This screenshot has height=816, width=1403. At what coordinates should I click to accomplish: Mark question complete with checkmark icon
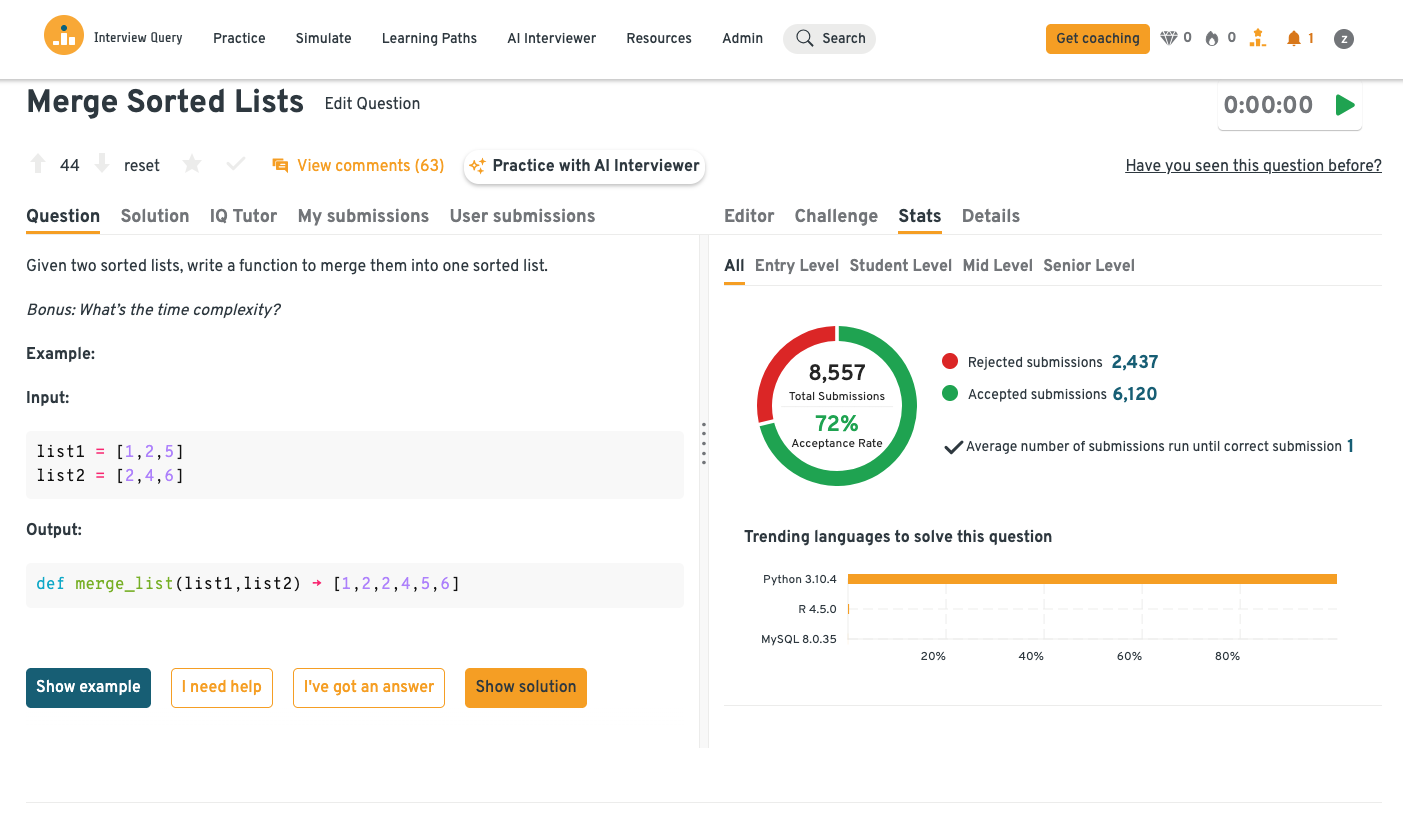click(x=236, y=165)
